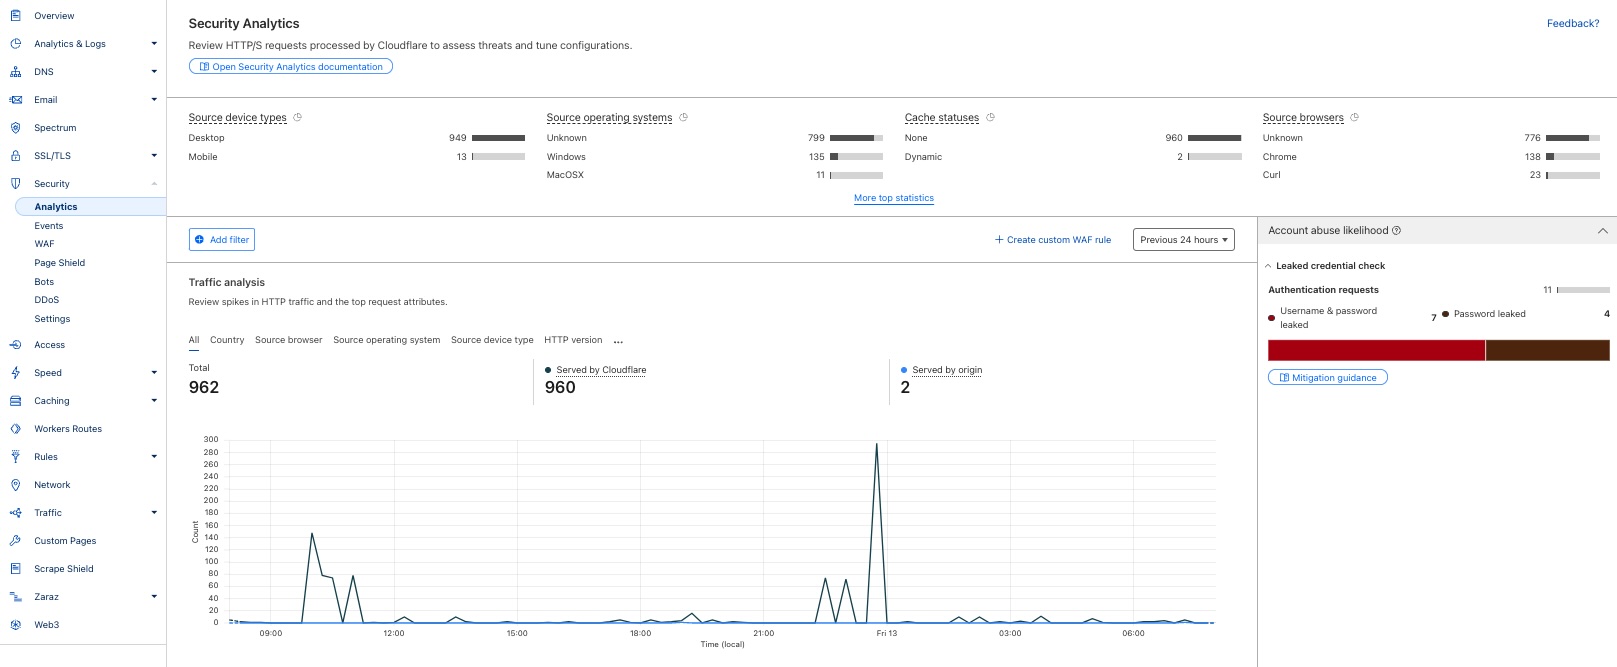Expand the Analytics & Logs menu
Screen dimensions: 1617x667
(154, 44)
